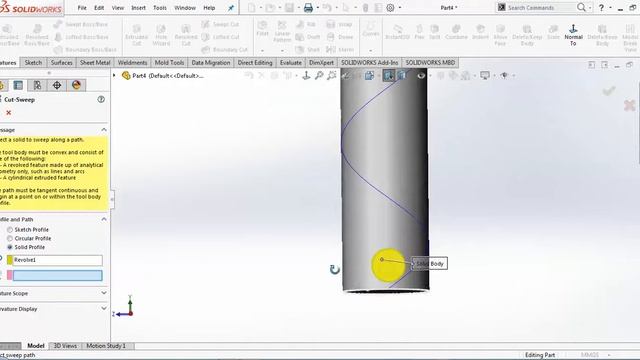Open the Print dropdown arrow
640x360 pixels.
pos(318,8)
